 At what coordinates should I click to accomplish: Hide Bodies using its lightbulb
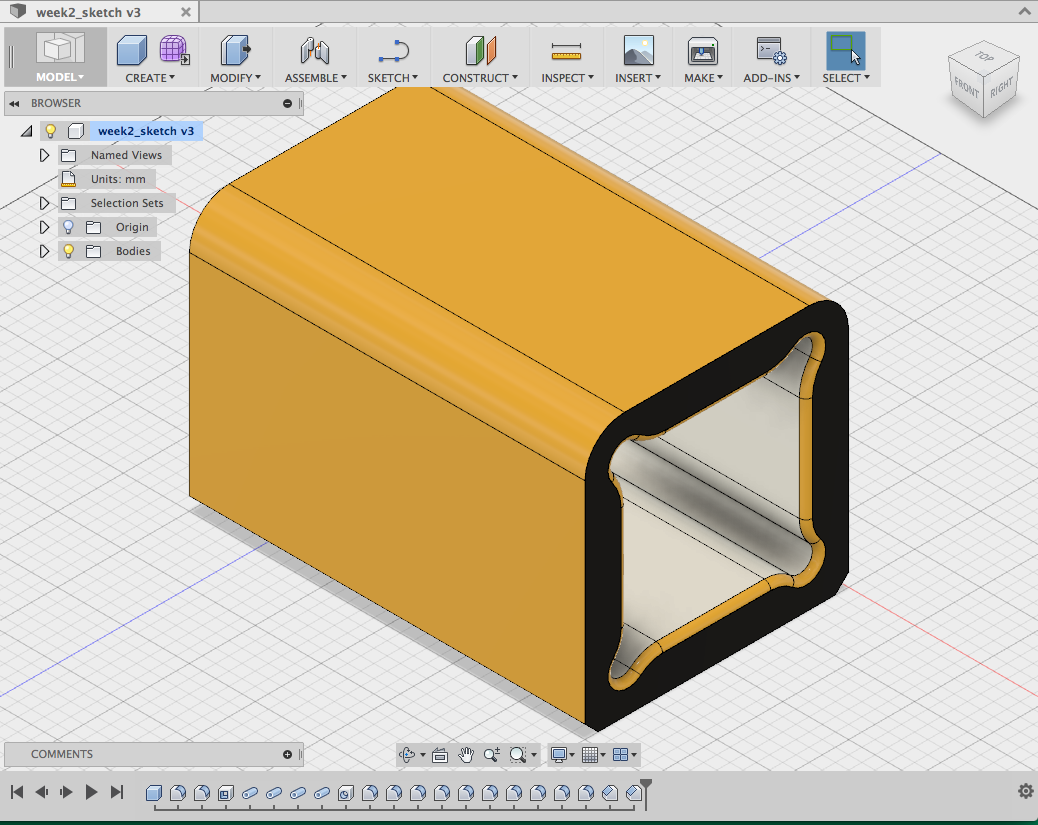(x=68, y=251)
